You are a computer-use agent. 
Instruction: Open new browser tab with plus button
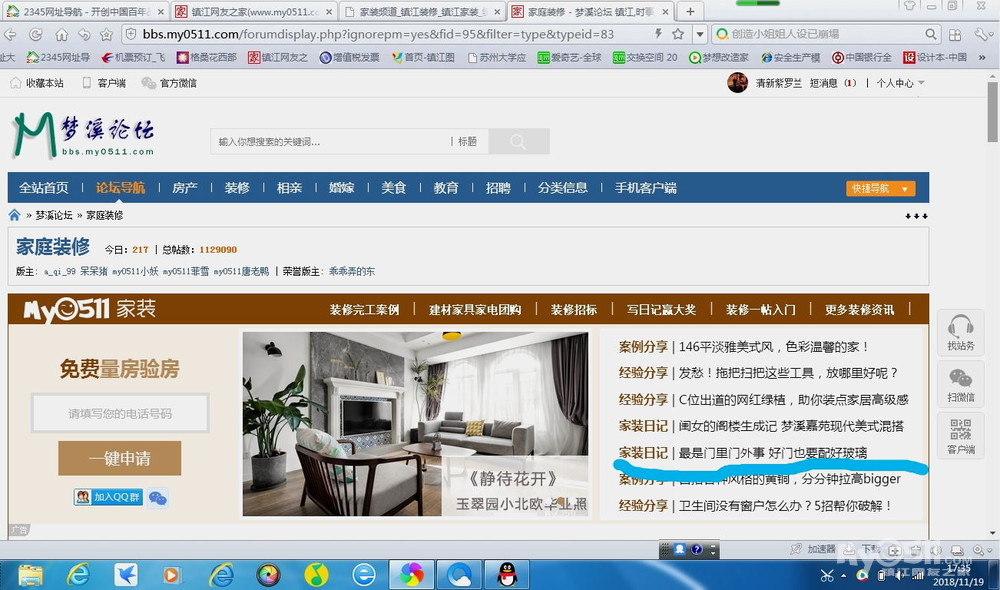coord(690,12)
